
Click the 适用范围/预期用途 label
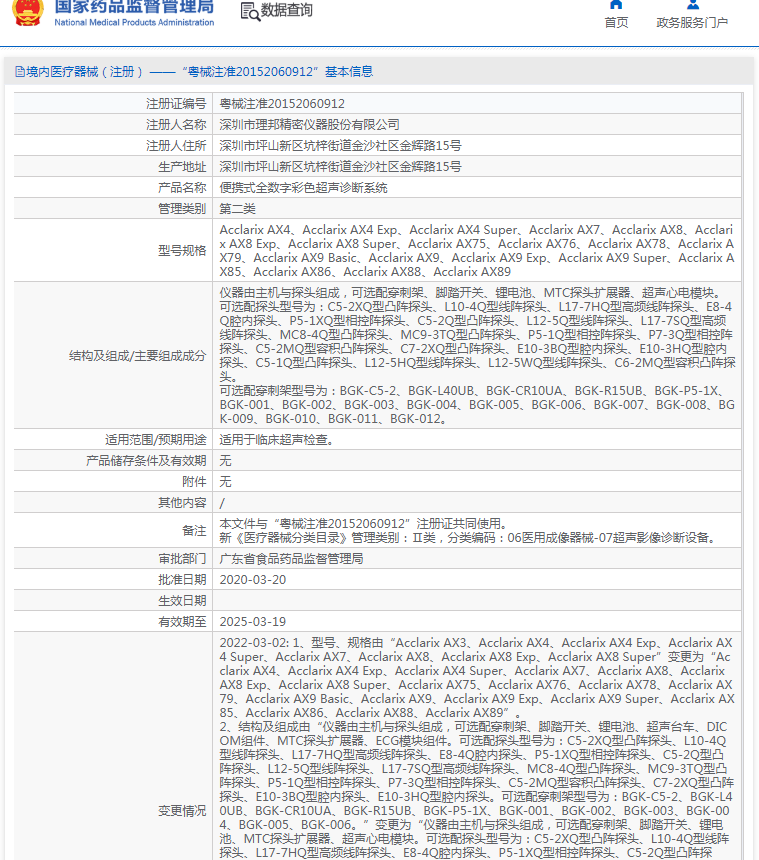(x=156, y=440)
